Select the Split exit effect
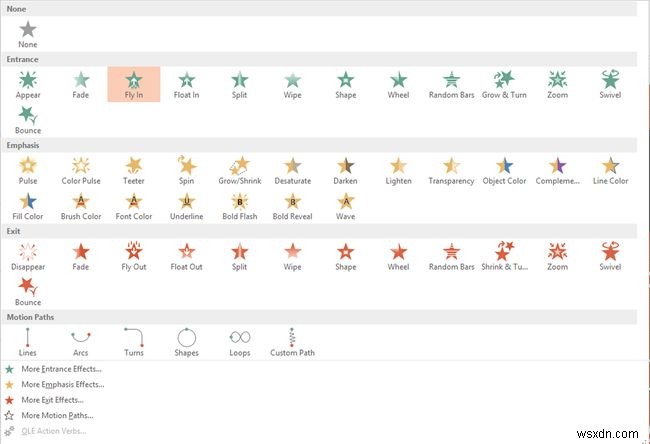 coord(240,257)
